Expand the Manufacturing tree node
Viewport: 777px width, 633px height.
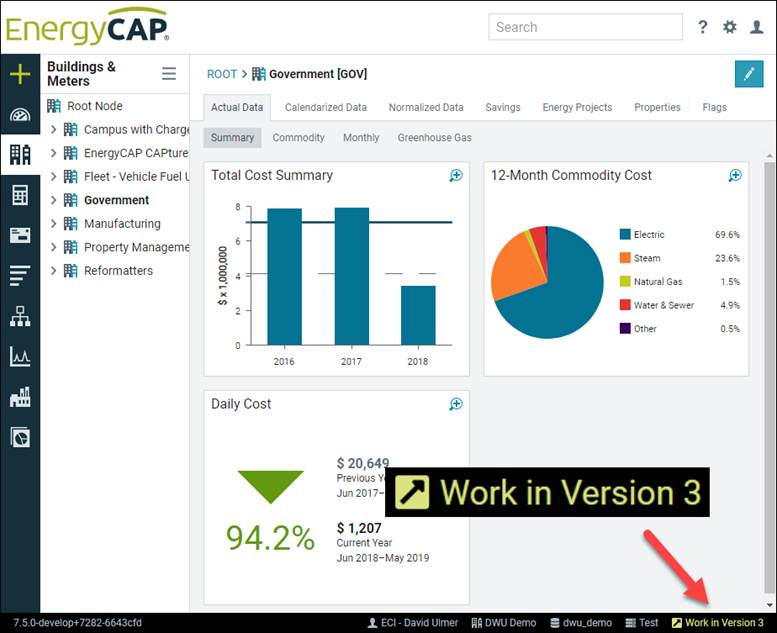pos(54,224)
